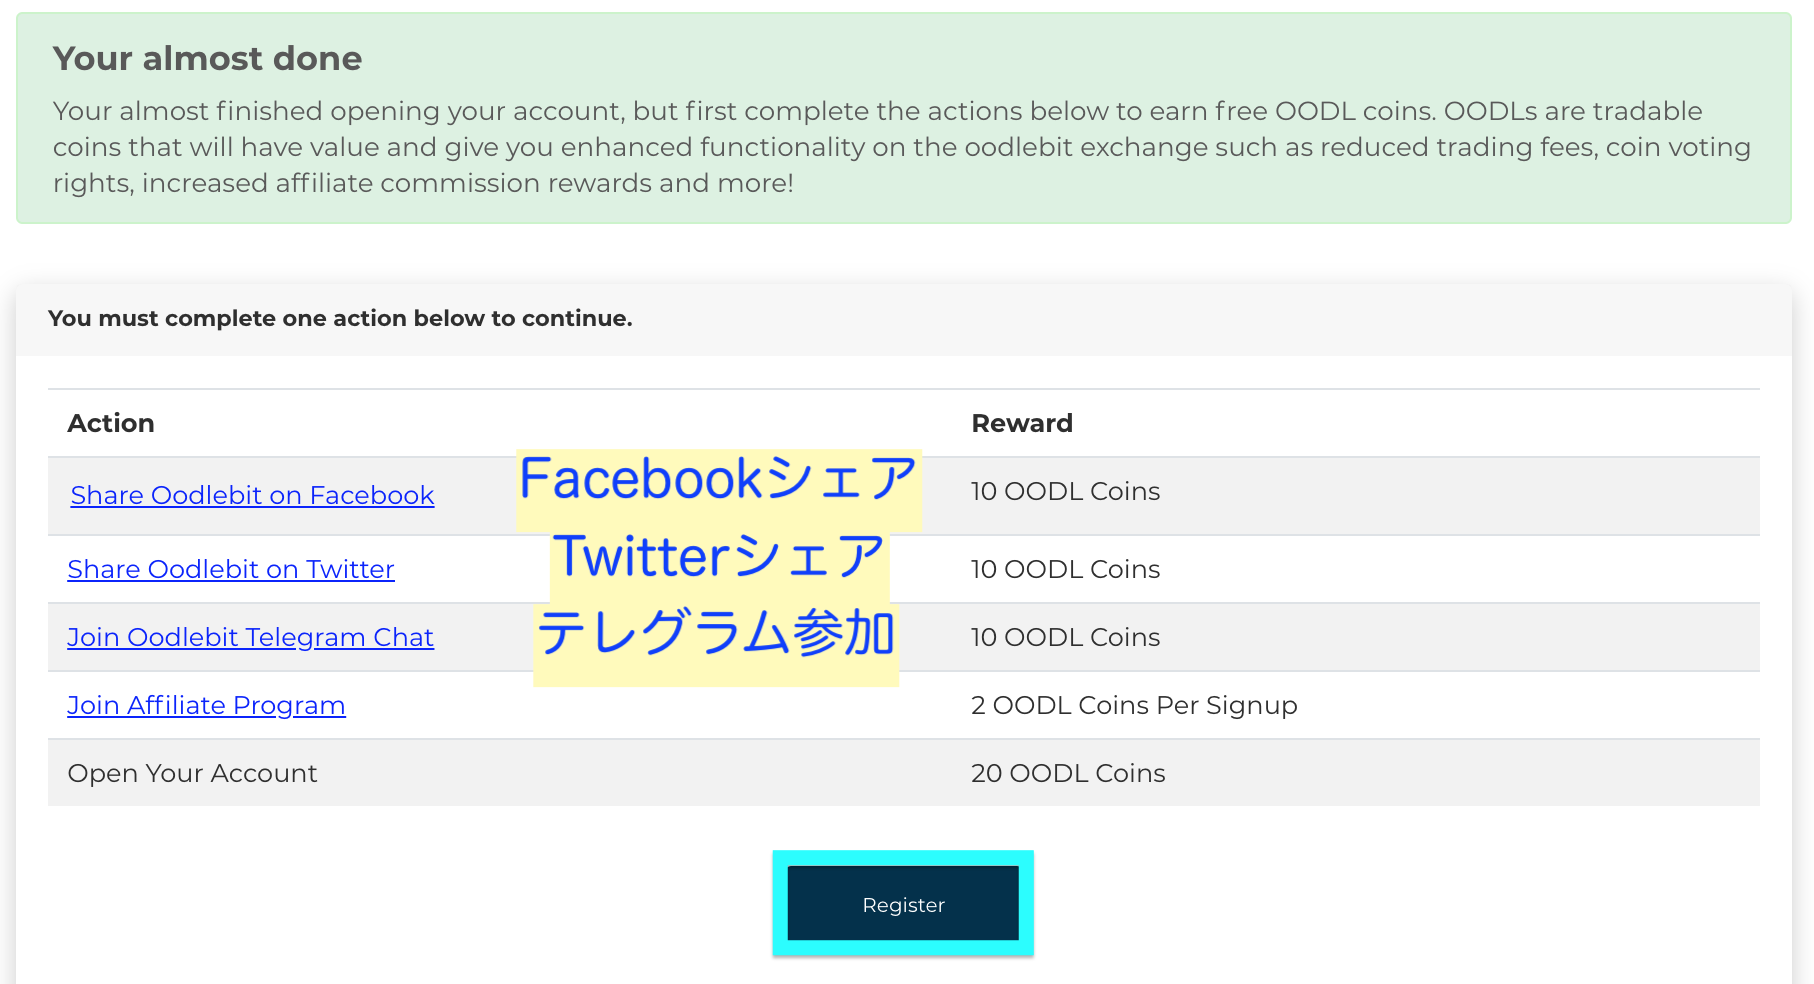Click the テレグラム参加 yellow annotation
Image resolution: width=1814 pixels, height=984 pixels.
tap(716, 636)
